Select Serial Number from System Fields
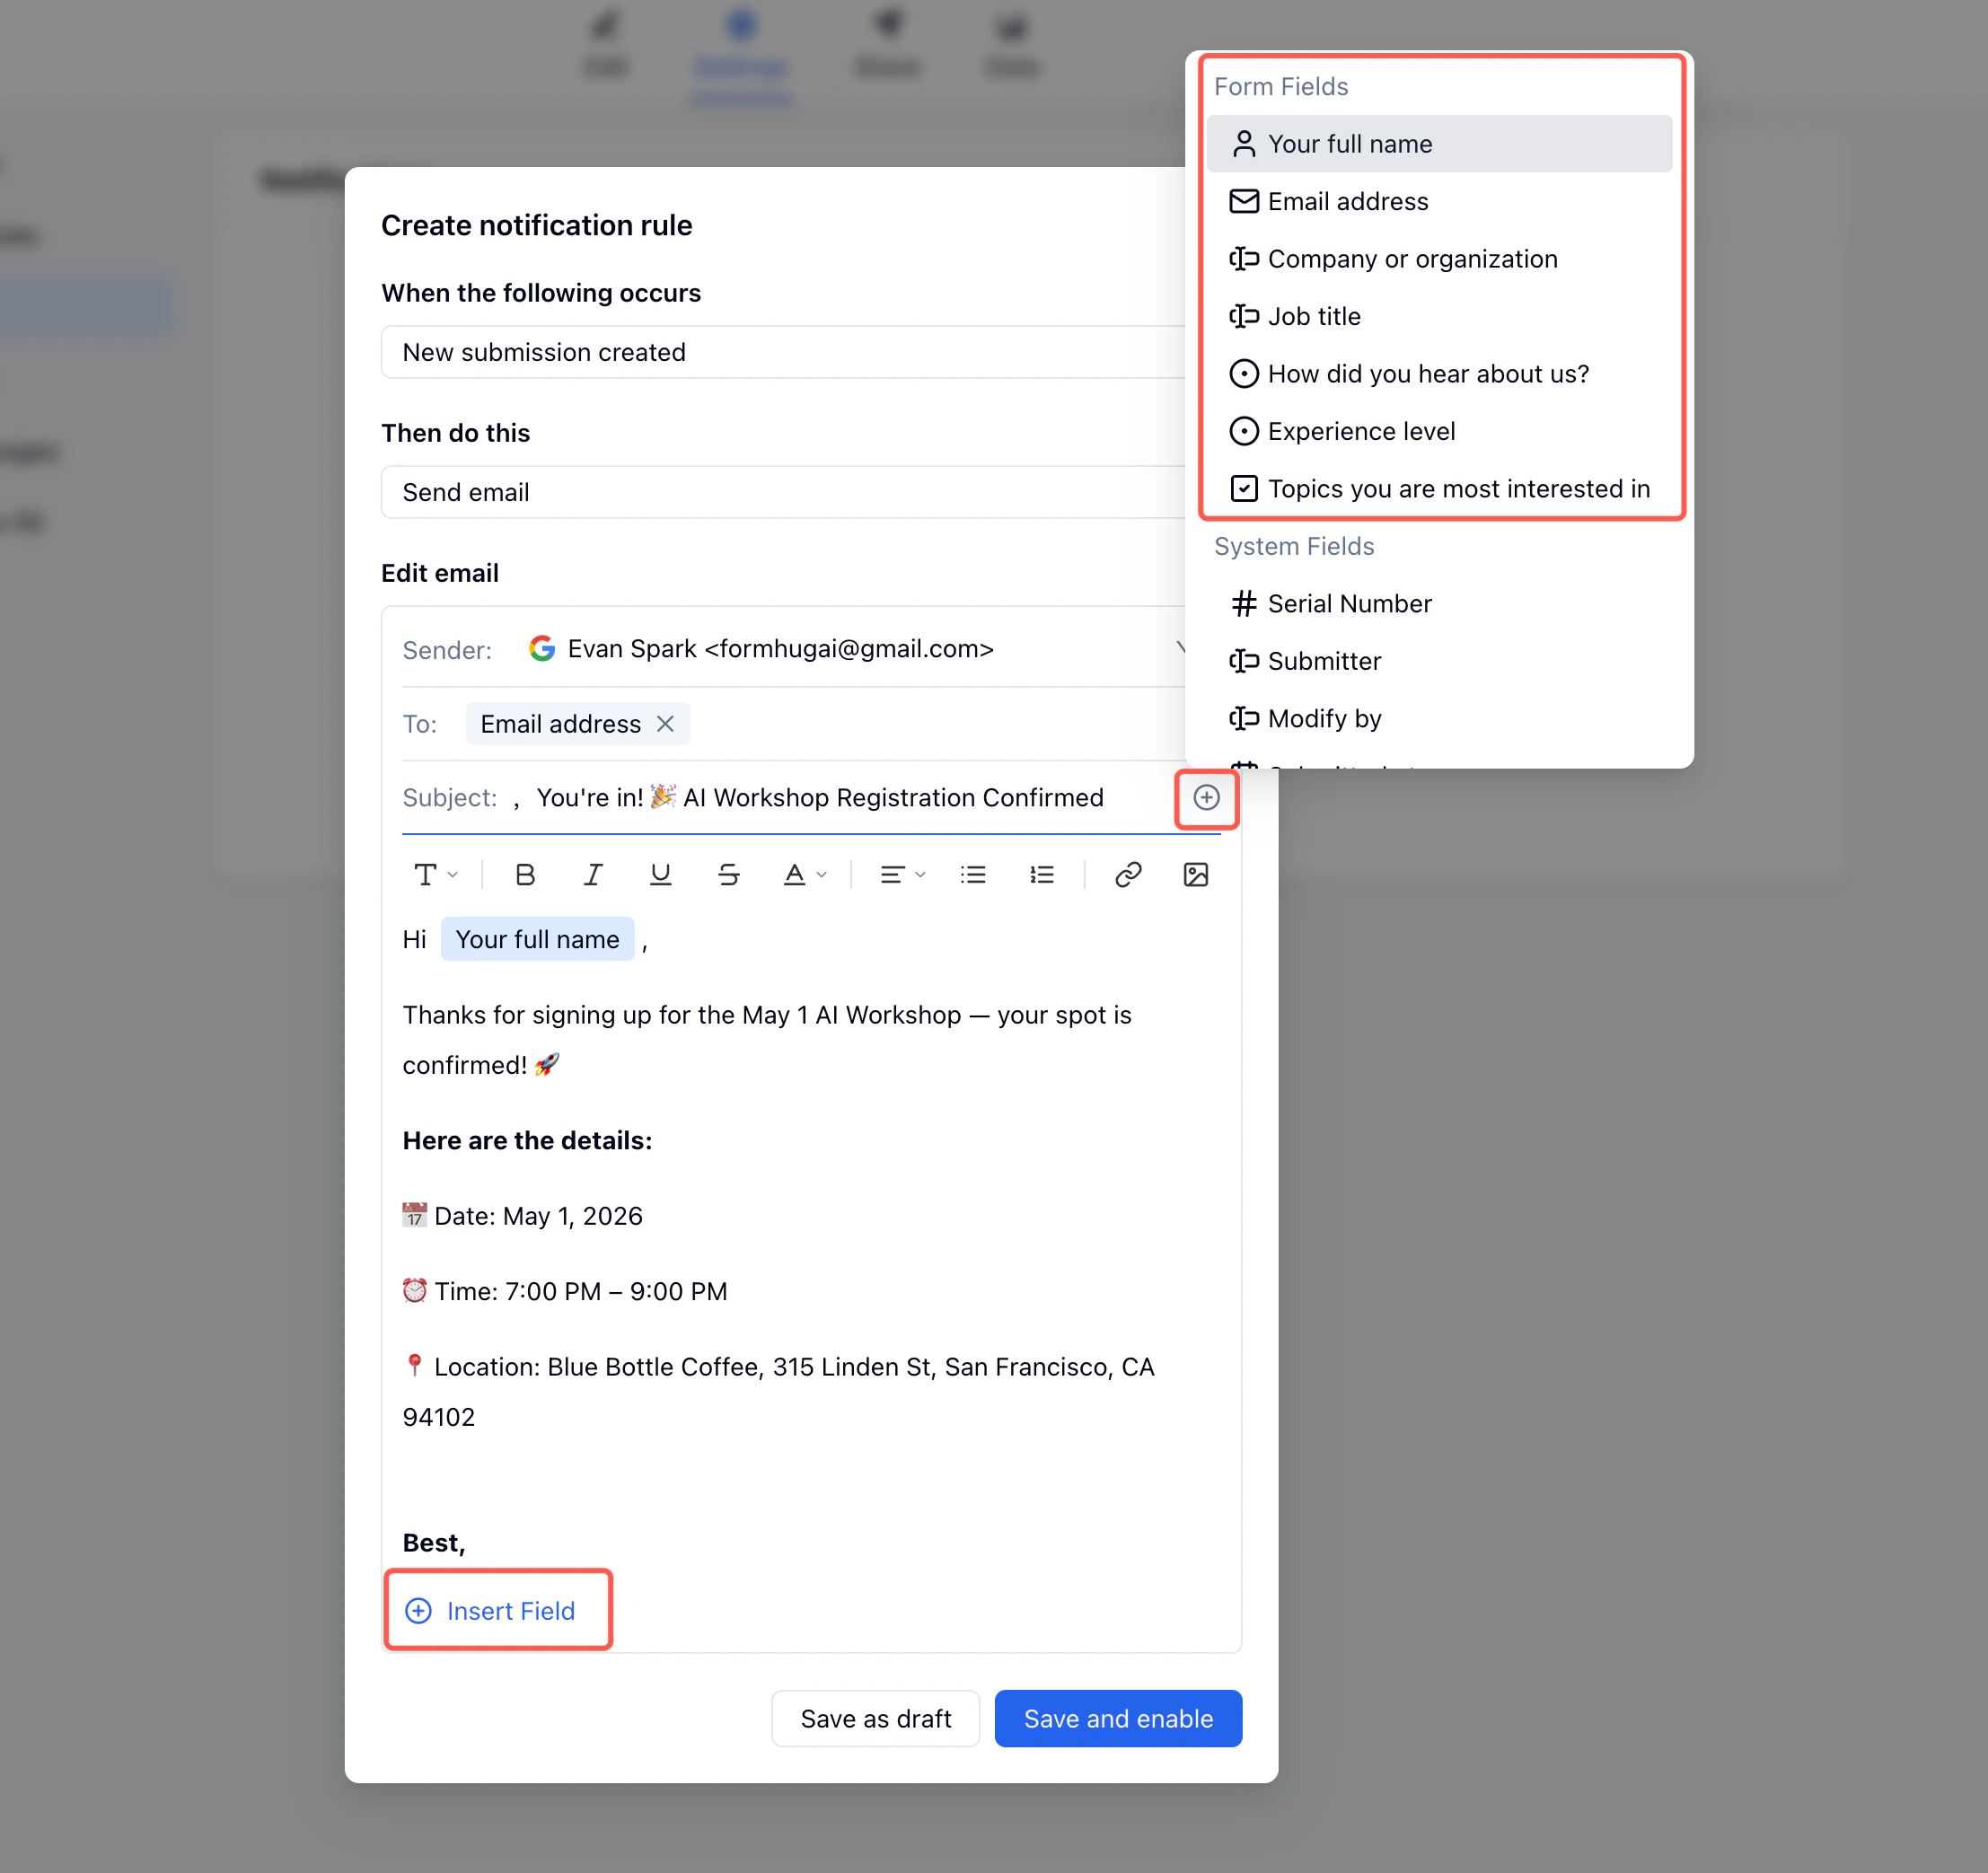 pyautogui.click(x=1349, y=603)
